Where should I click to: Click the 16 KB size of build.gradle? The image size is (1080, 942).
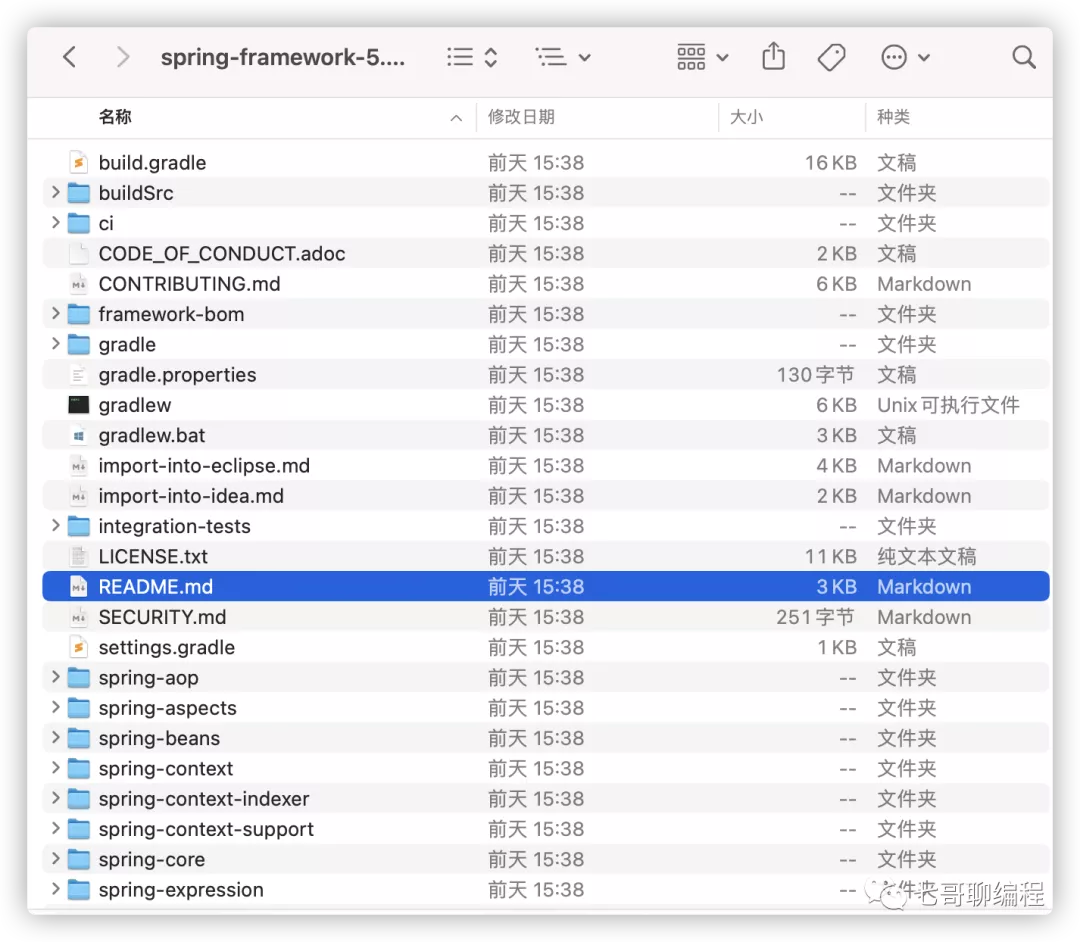click(x=830, y=163)
